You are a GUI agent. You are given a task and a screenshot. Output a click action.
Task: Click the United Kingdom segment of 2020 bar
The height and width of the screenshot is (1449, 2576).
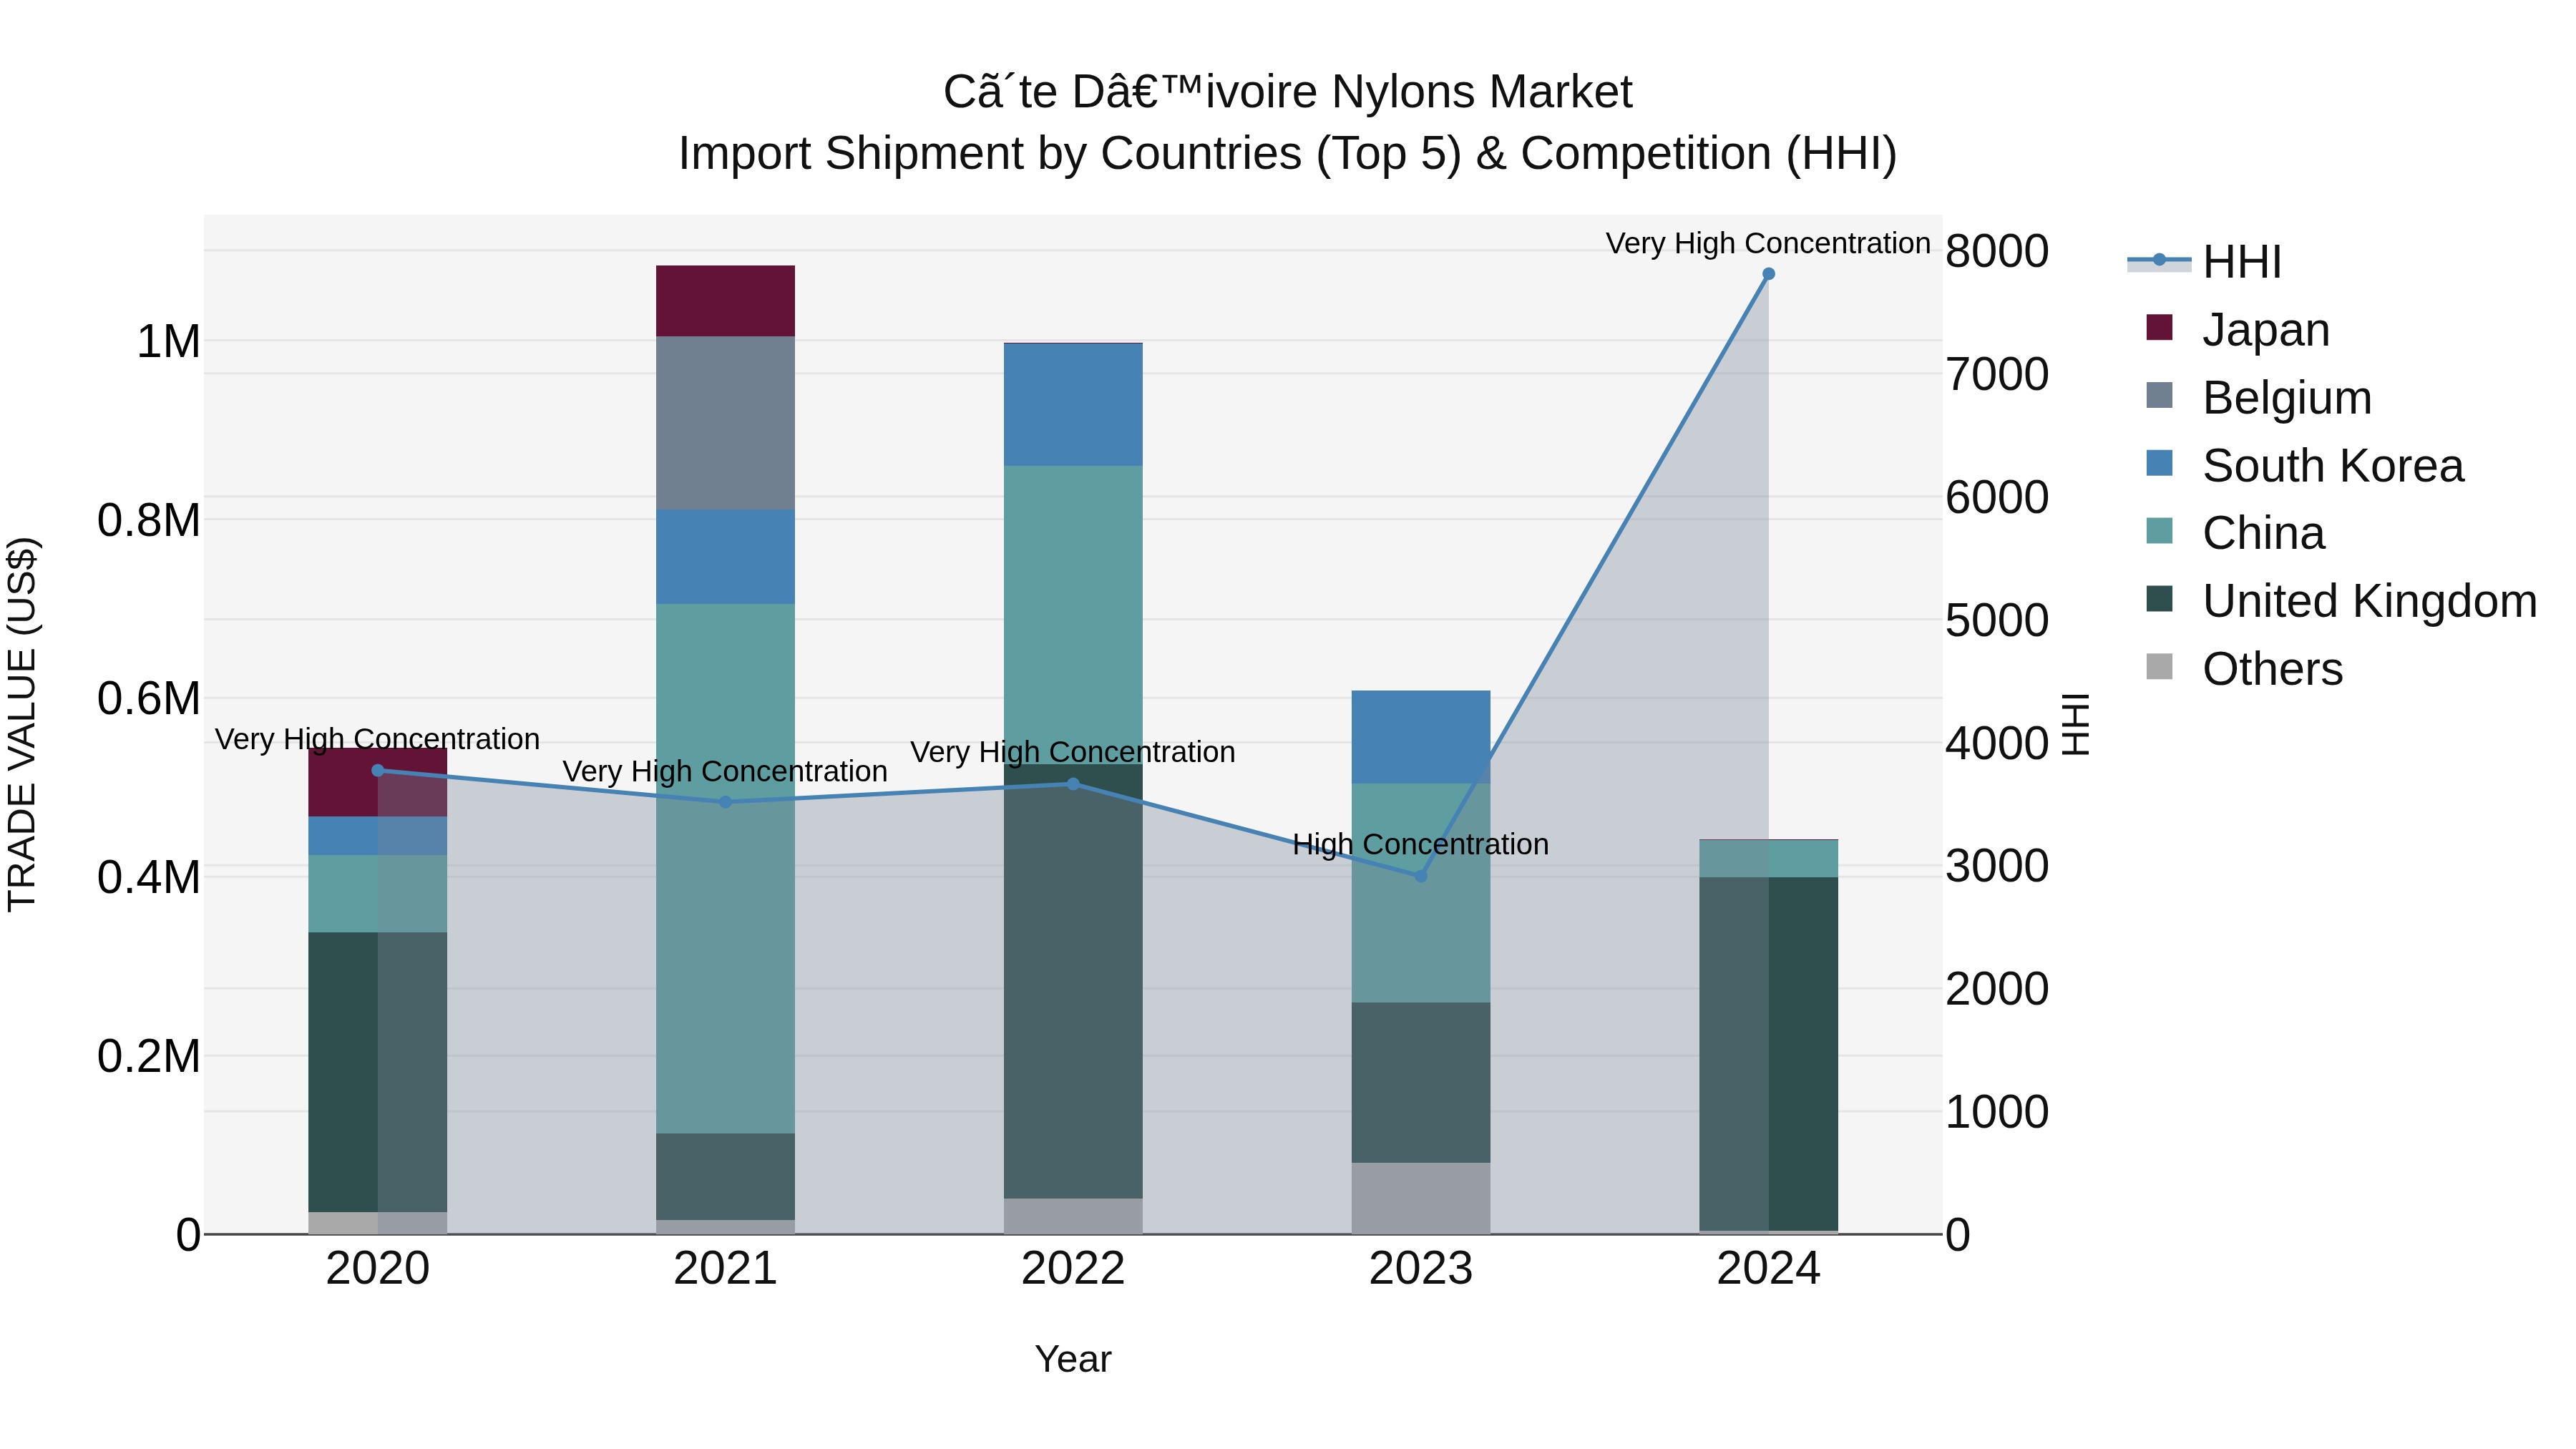[x=378, y=1073]
